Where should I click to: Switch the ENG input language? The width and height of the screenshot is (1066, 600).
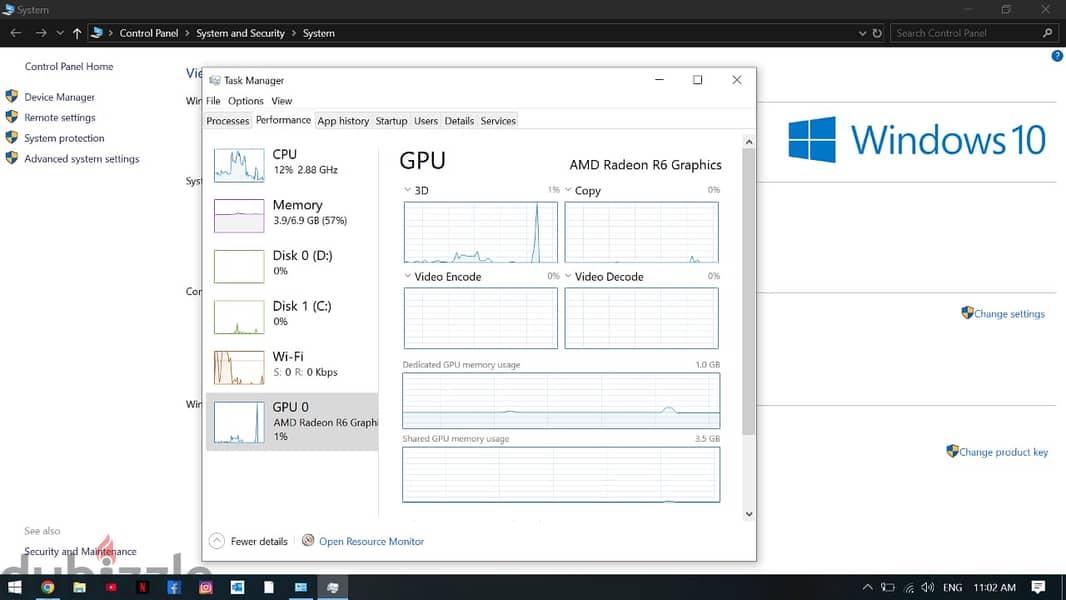952,587
